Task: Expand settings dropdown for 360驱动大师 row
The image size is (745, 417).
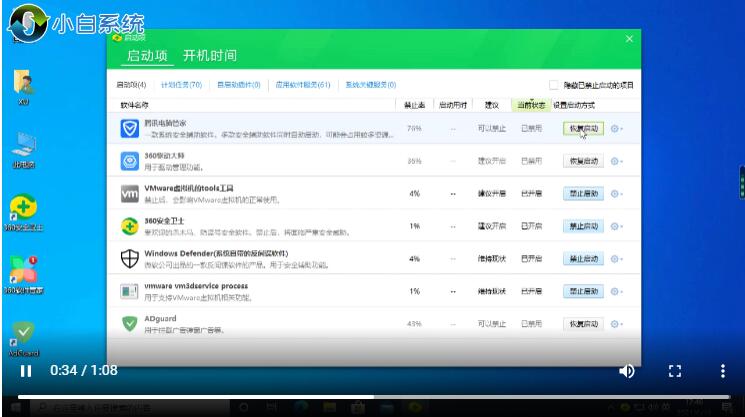Action: click(x=617, y=161)
